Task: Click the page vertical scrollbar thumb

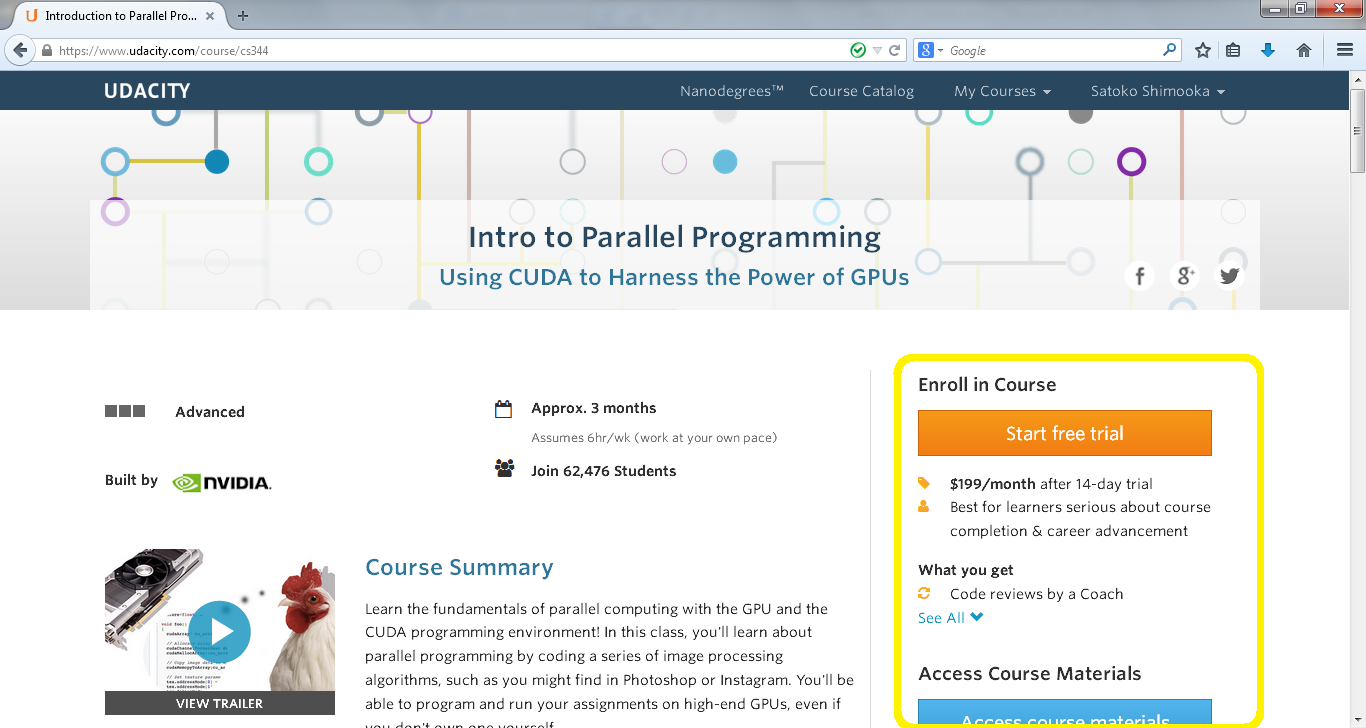Action: click(1357, 130)
